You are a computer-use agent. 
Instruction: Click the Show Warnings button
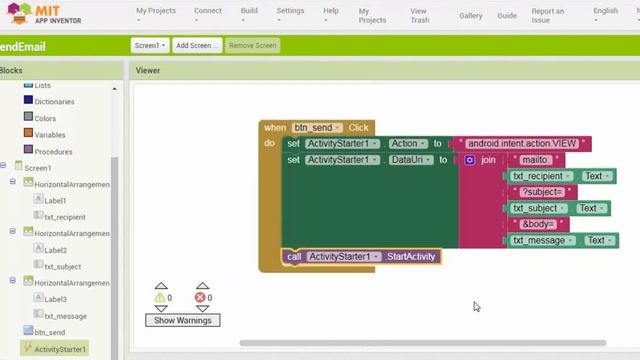[x=182, y=320]
